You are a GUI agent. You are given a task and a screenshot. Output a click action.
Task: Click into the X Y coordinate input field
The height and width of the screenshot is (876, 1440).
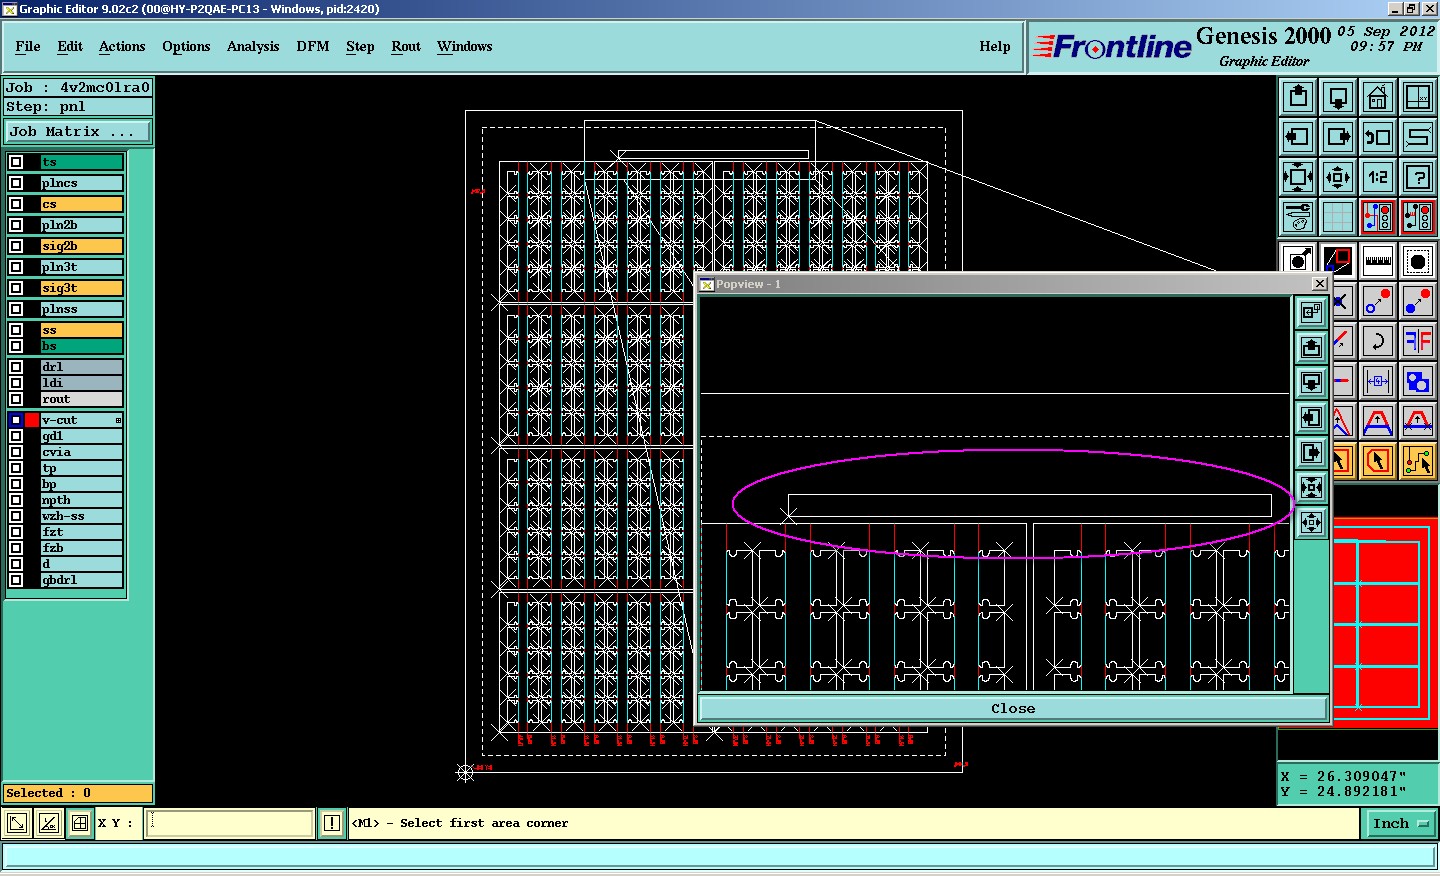click(230, 823)
